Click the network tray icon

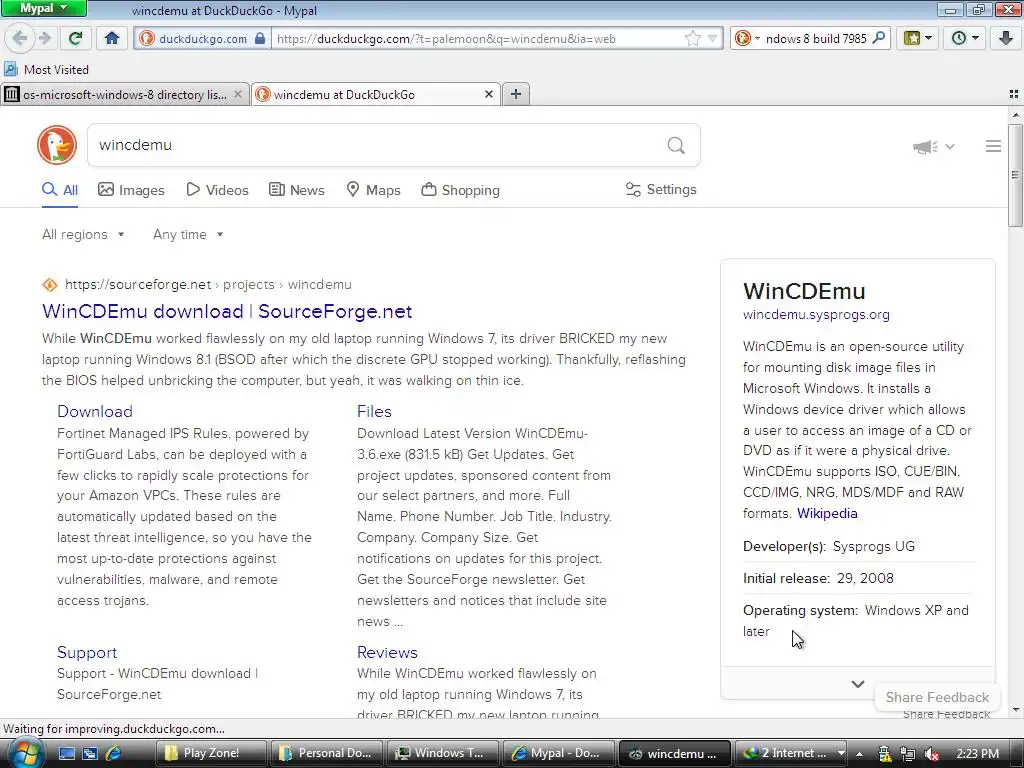pos(907,754)
